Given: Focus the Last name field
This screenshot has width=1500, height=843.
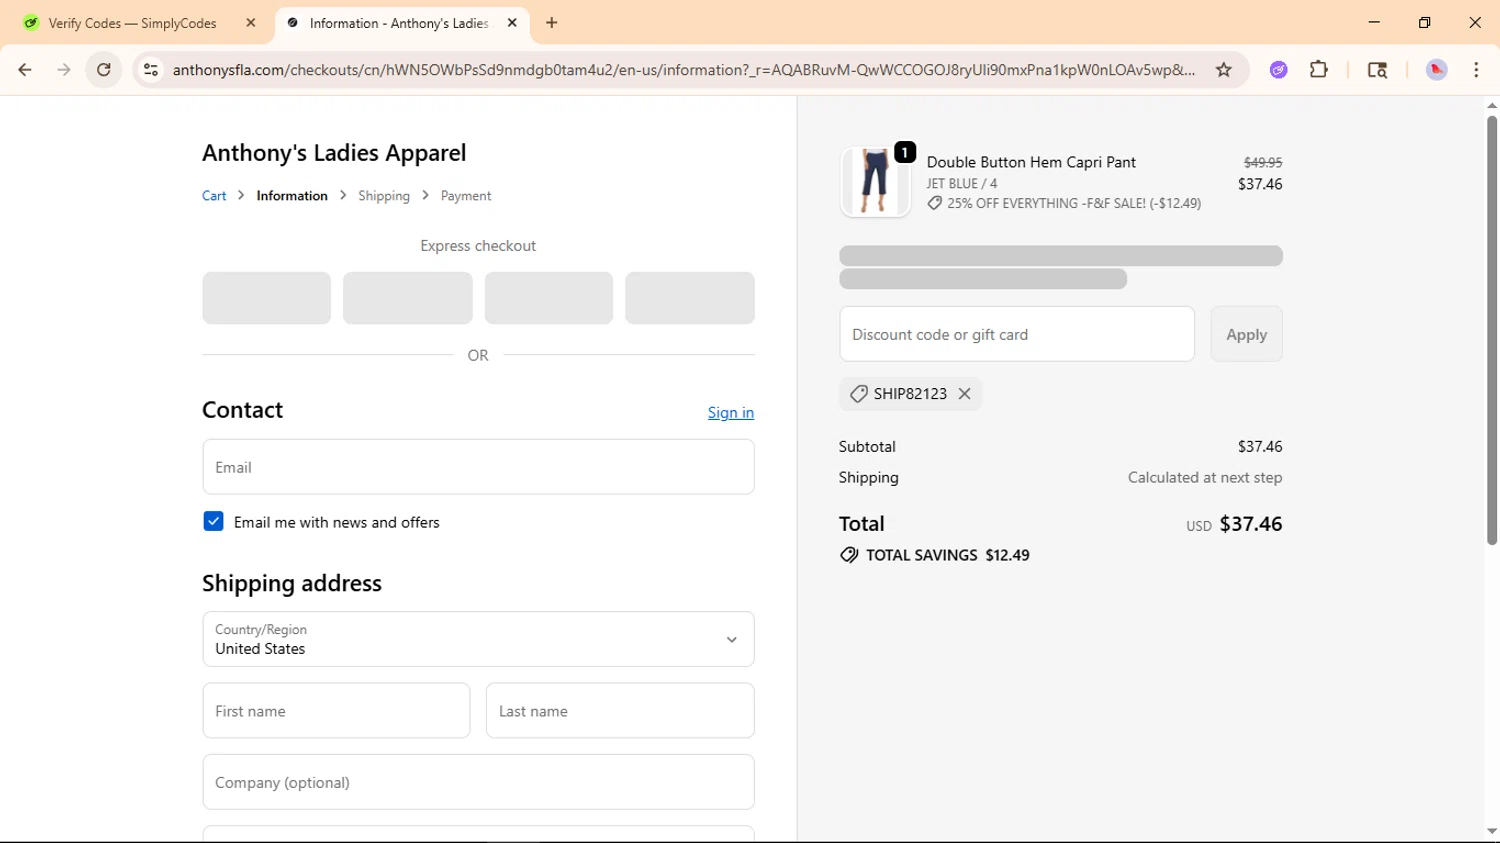Looking at the screenshot, I should click(x=620, y=711).
